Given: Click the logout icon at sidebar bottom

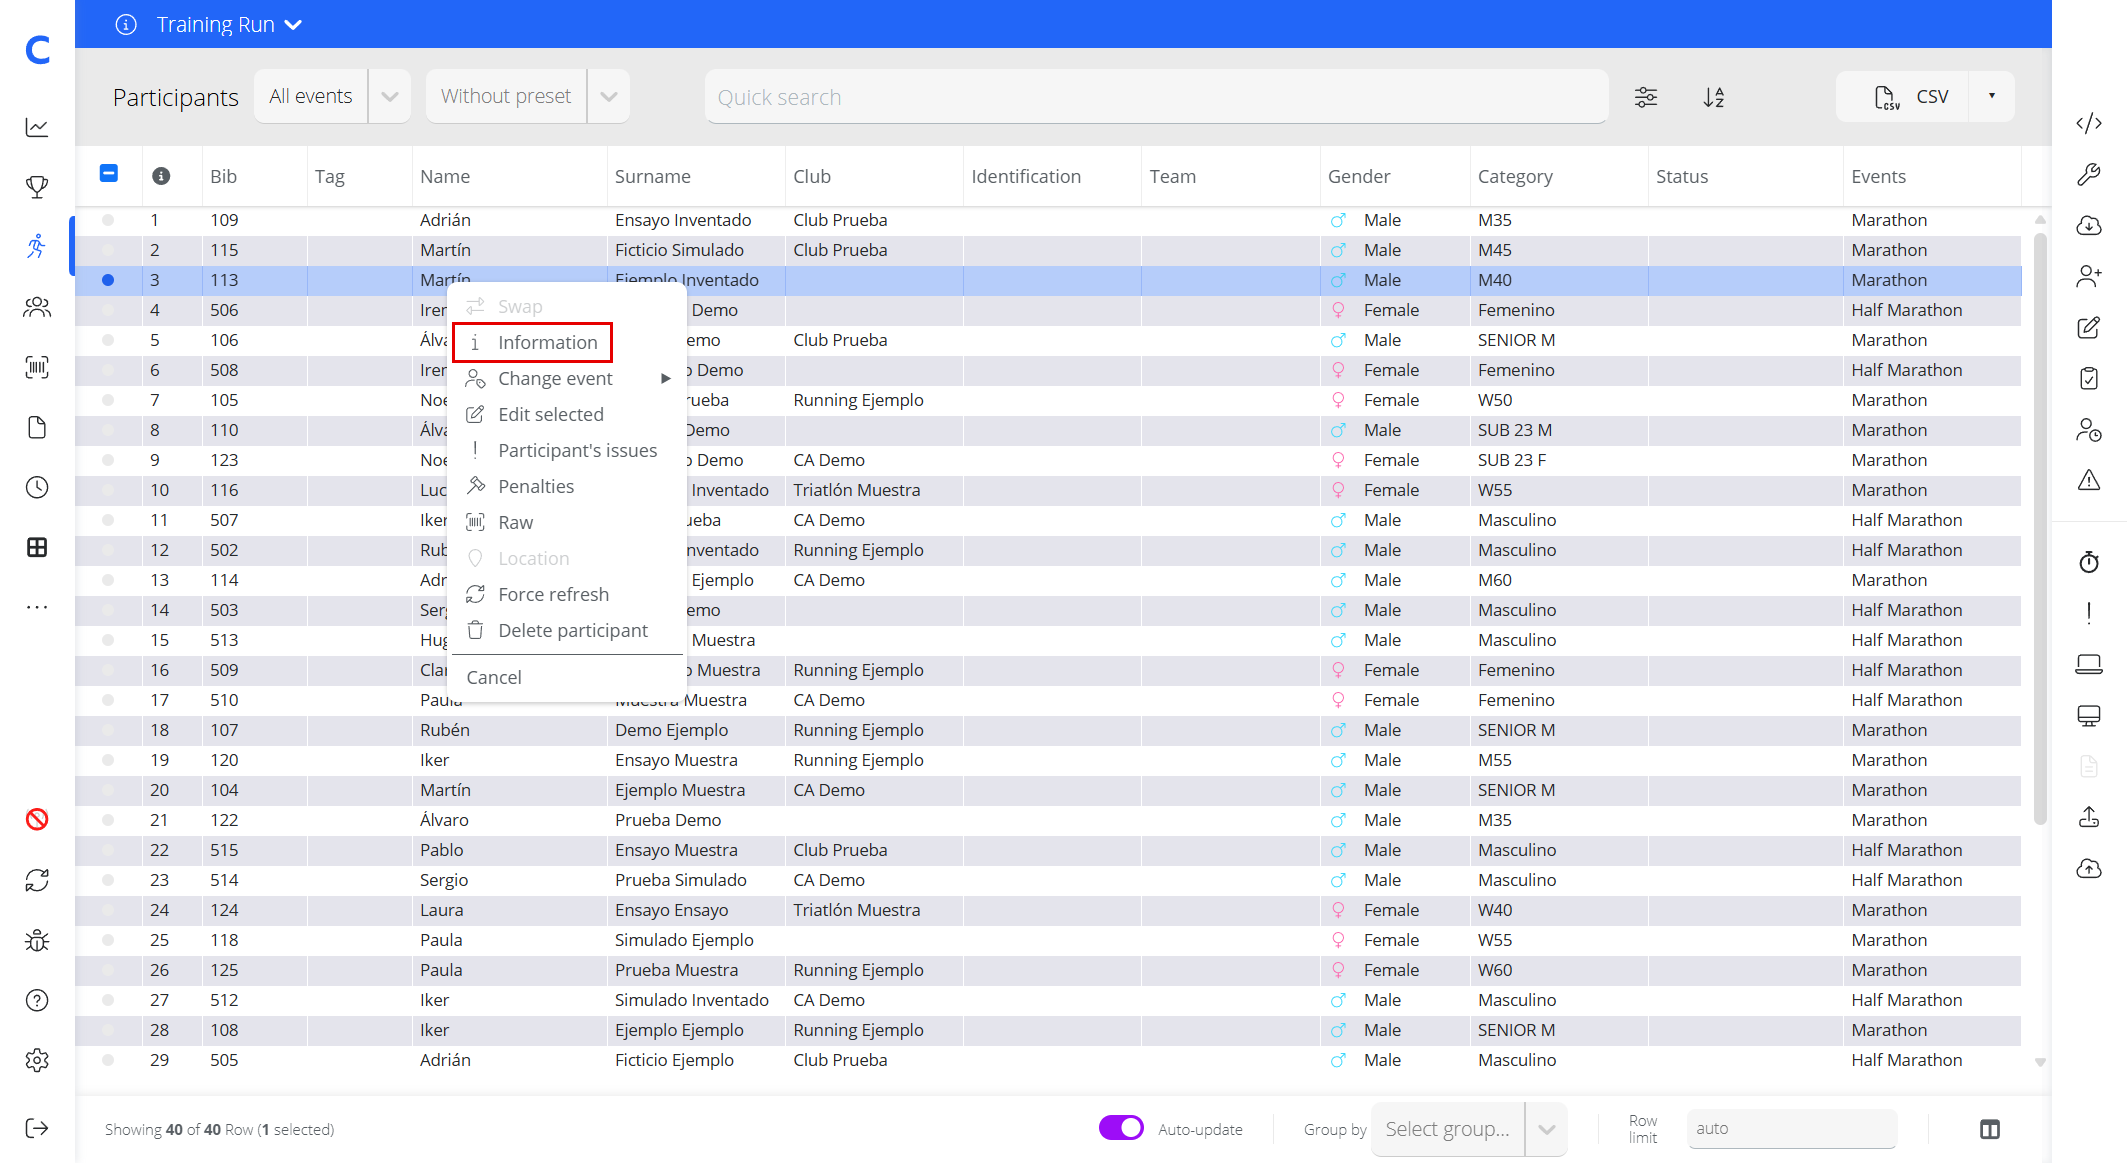Looking at the screenshot, I should pyautogui.click(x=37, y=1128).
